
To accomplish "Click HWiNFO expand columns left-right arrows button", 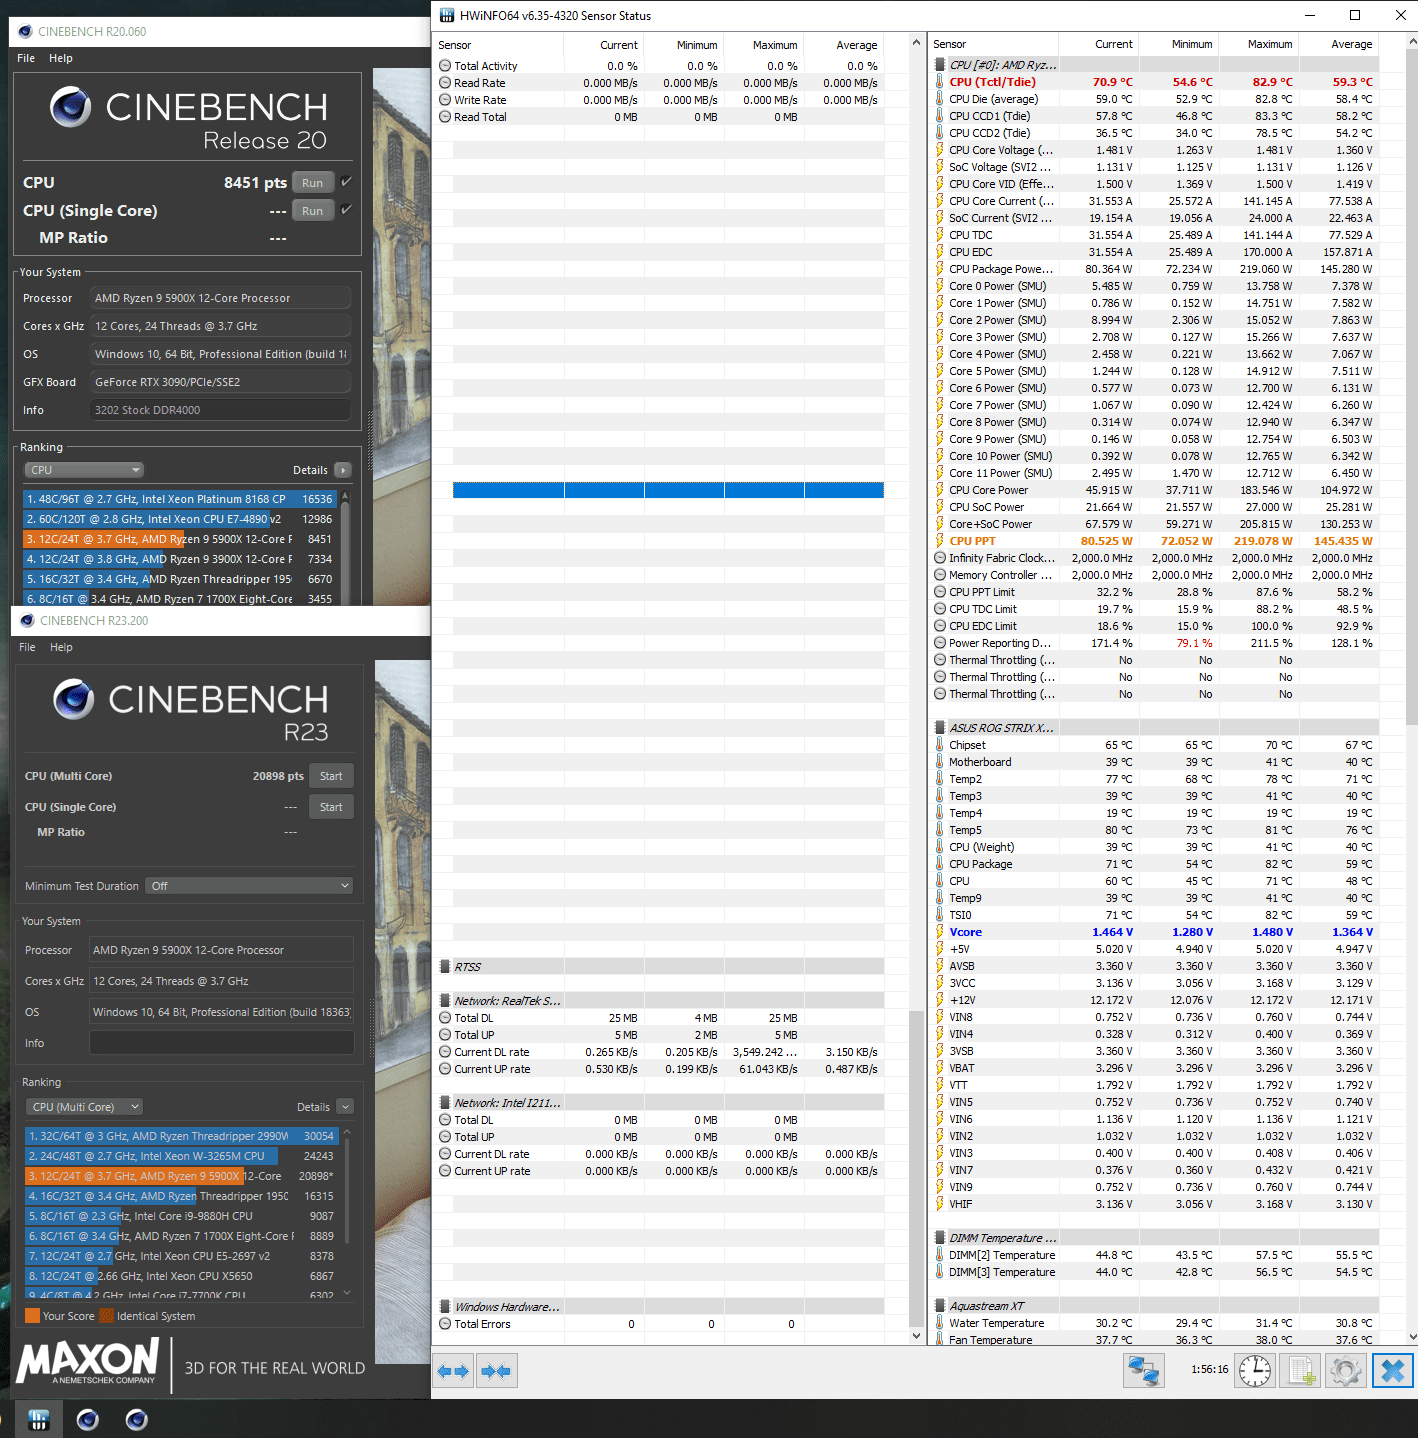I will pos(453,1371).
